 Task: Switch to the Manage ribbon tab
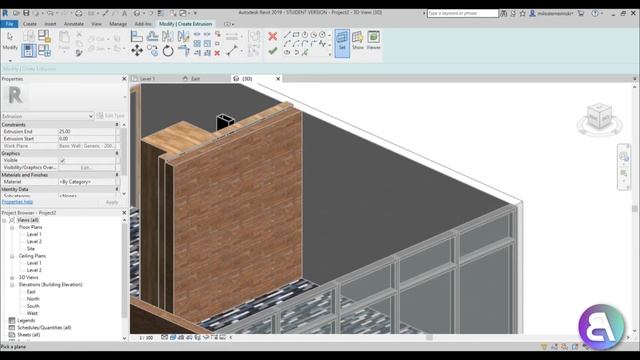coord(118,24)
